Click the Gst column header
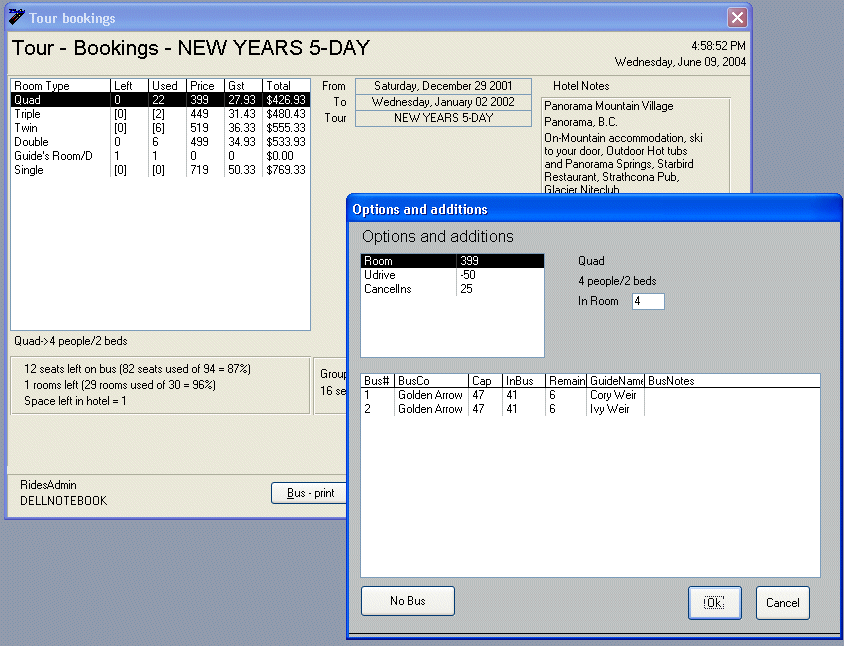 point(243,86)
